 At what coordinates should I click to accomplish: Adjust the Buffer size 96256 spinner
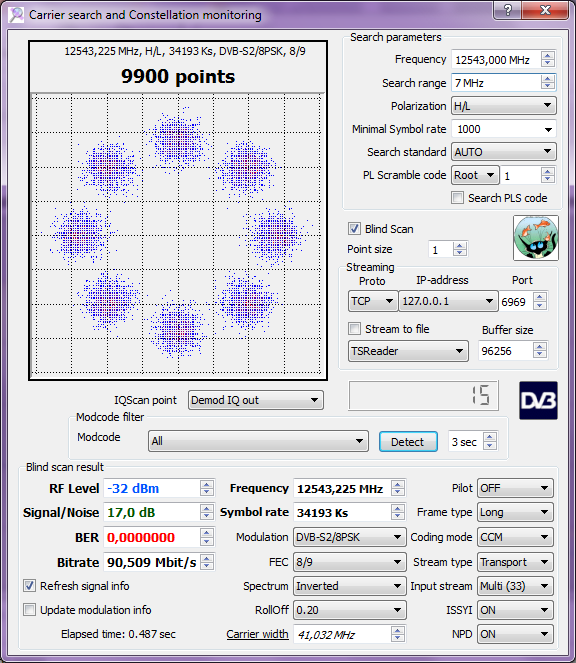tap(540, 351)
